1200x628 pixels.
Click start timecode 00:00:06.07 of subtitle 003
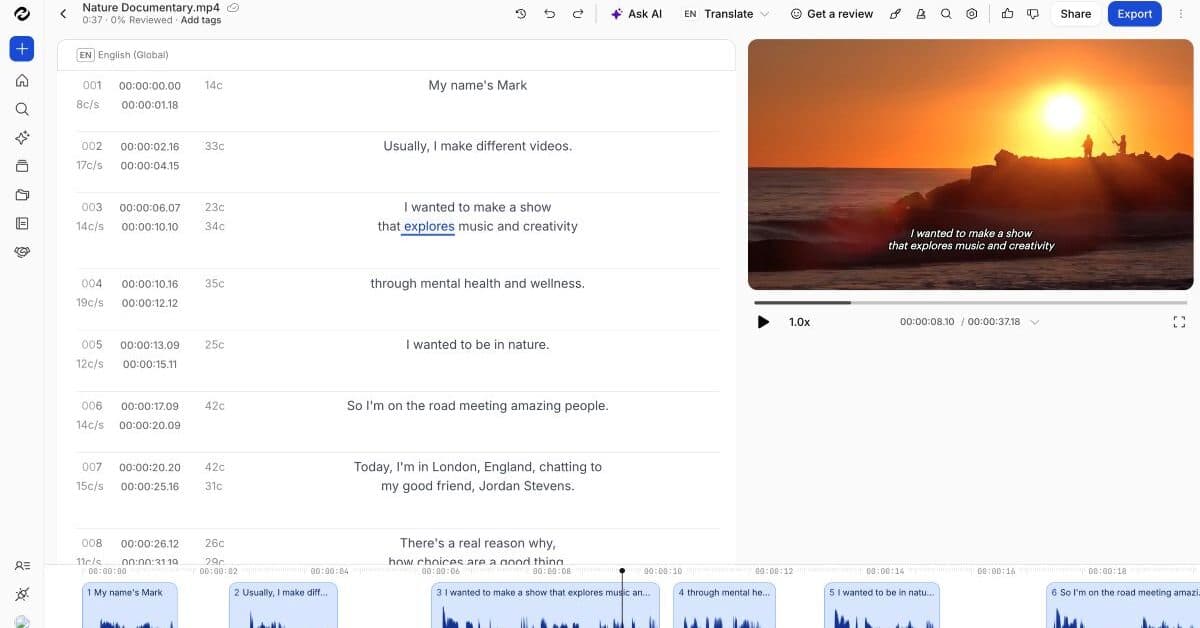(150, 208)
